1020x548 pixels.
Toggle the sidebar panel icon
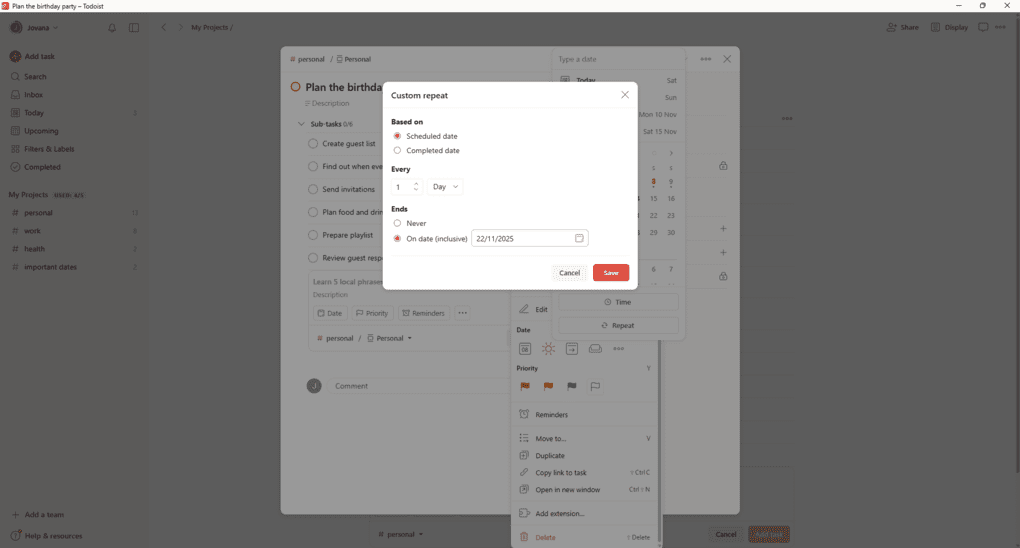(x=134, y=27)
